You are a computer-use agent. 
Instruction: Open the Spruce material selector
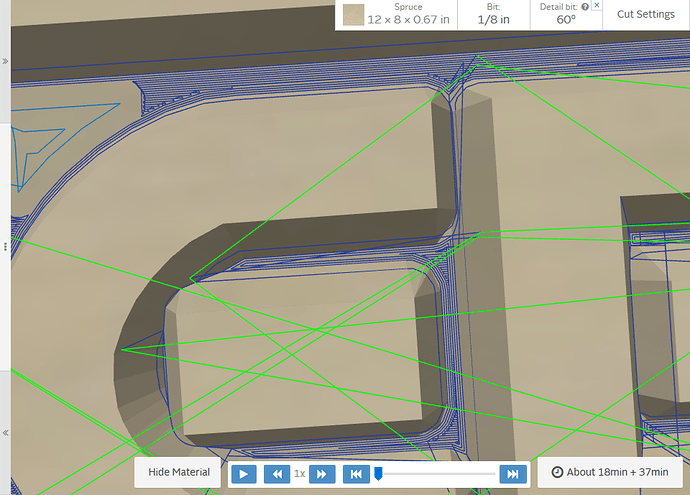pos(396,14)
